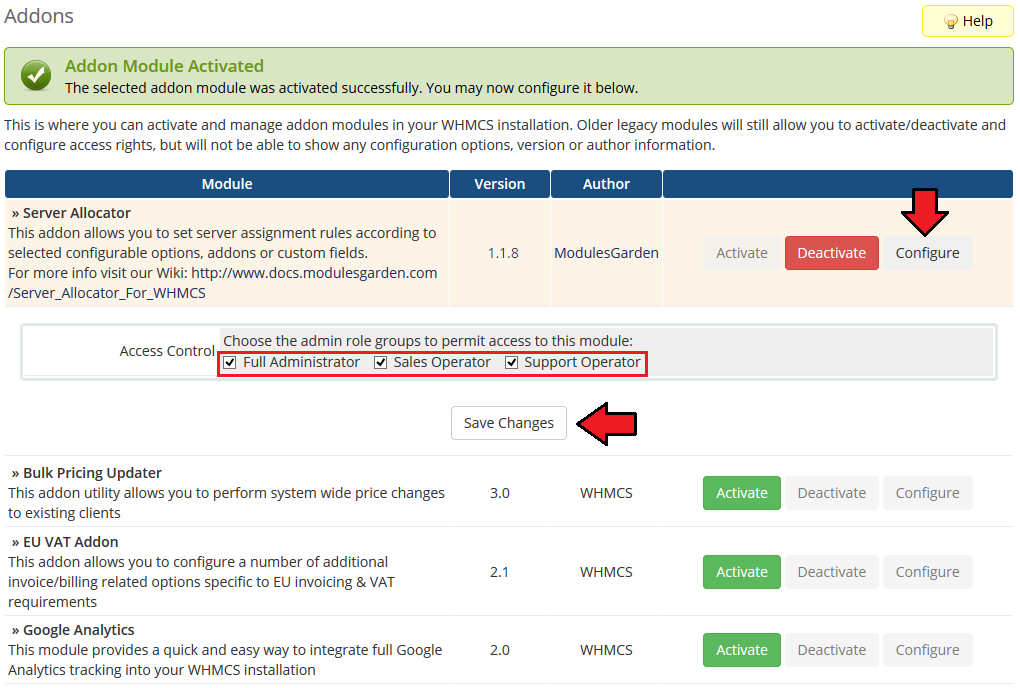This screenshot has width=1020, height=688.
Task: Activate the Google Analytics addon
Action: (742, 650)
